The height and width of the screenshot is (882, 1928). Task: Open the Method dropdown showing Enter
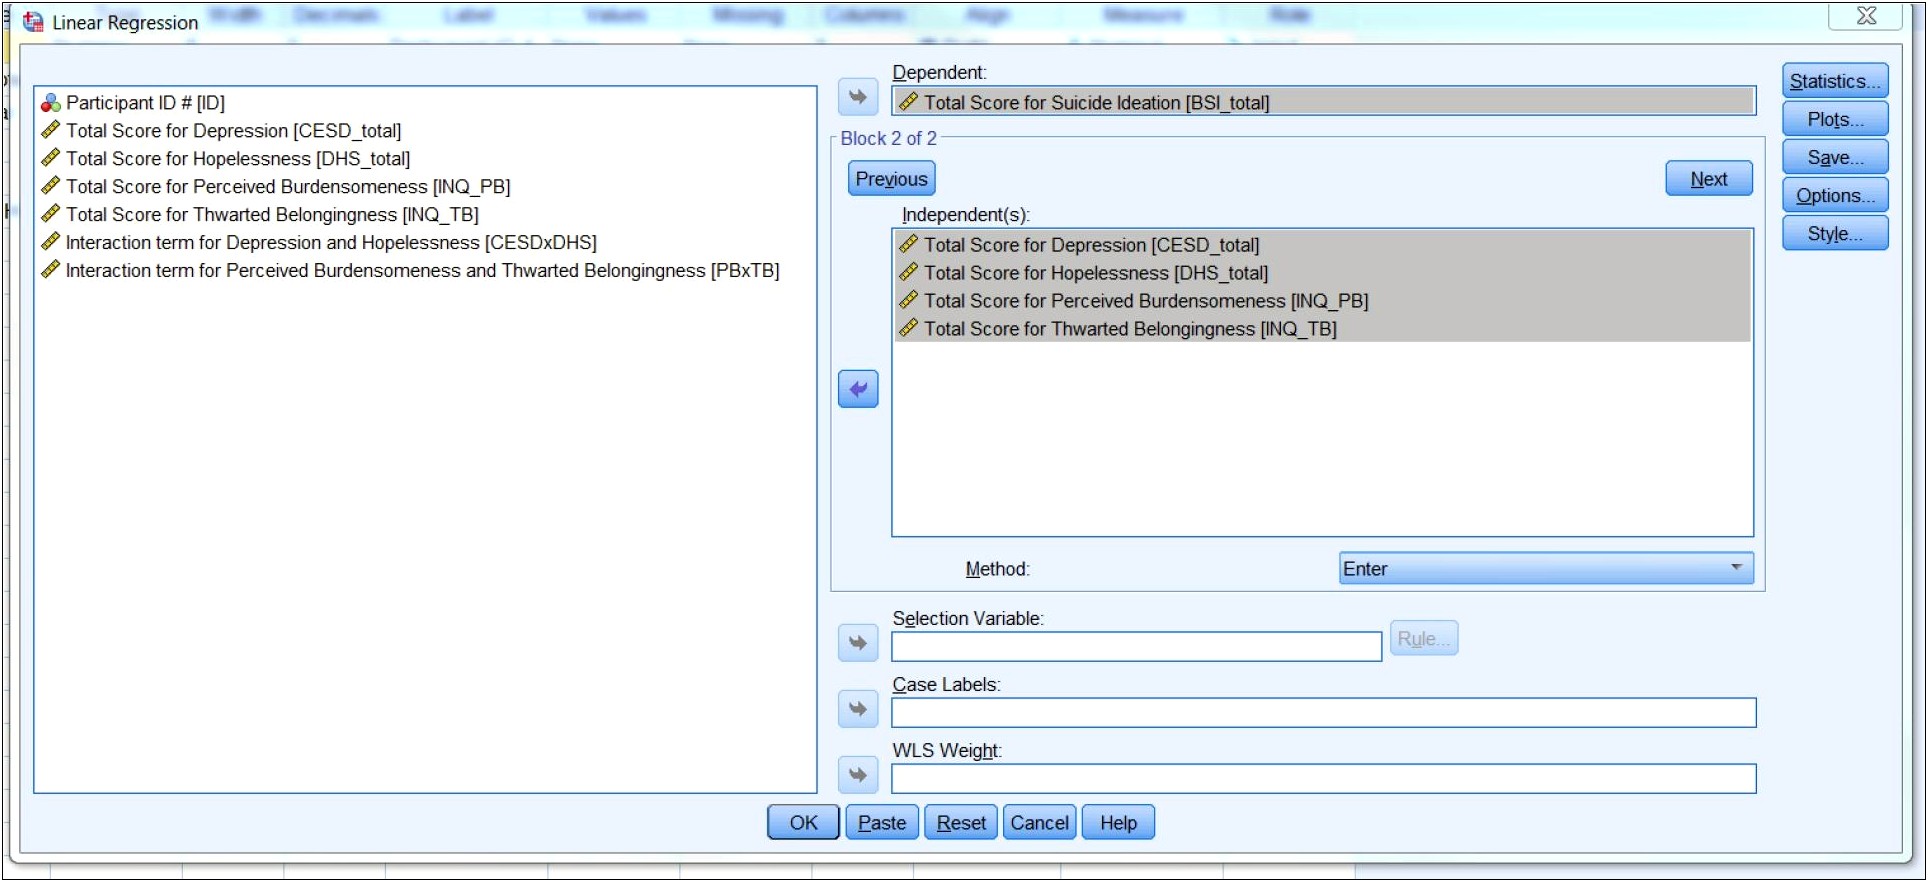pos(1546,568)
